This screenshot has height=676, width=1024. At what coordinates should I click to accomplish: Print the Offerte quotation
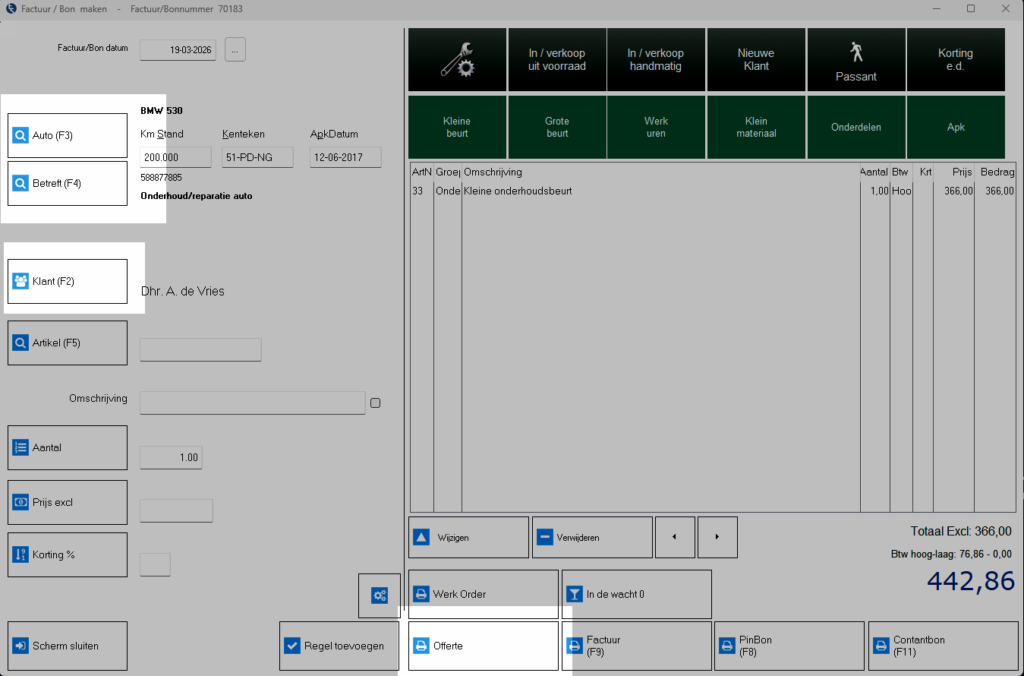[483, 646]
